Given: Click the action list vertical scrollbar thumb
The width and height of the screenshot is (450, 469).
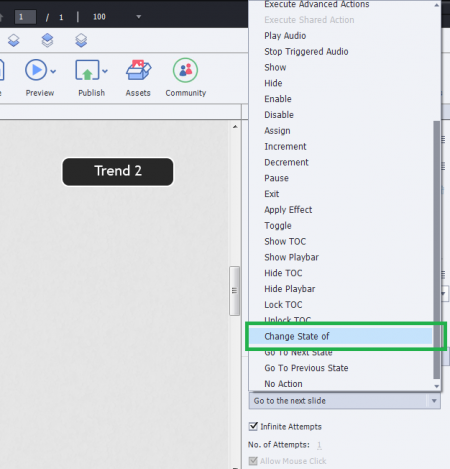Looking at the screenshot, I should (436, 250).
